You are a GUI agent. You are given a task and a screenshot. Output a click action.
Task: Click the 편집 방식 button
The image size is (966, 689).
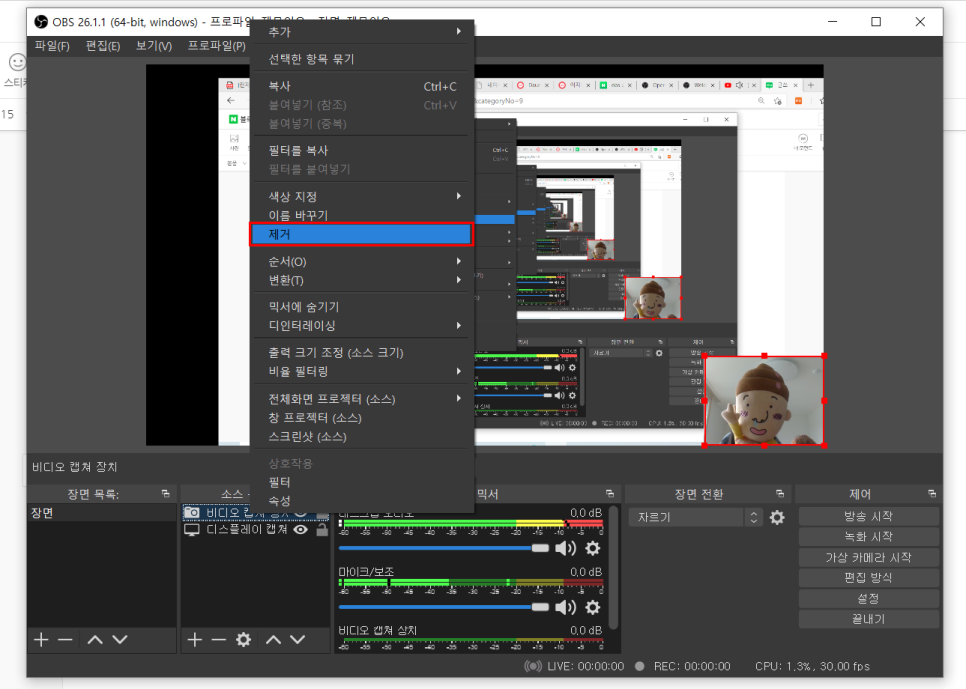point(869,578)
